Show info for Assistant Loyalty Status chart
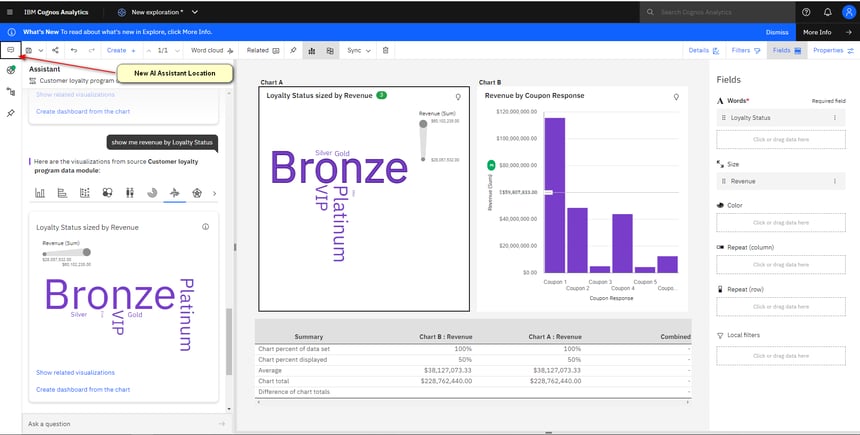 205,227
